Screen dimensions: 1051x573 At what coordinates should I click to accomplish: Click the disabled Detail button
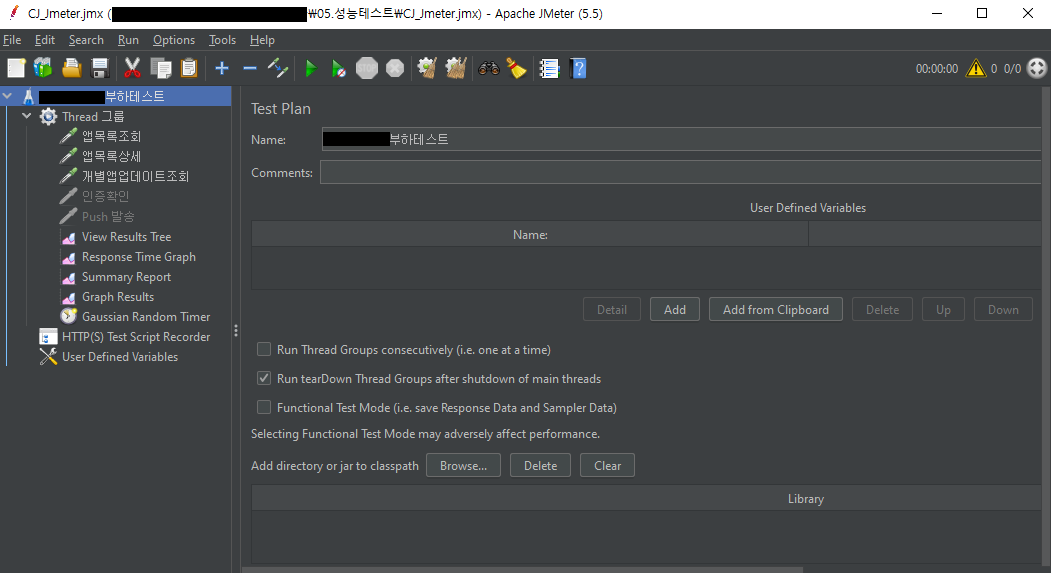pos(612,310)
